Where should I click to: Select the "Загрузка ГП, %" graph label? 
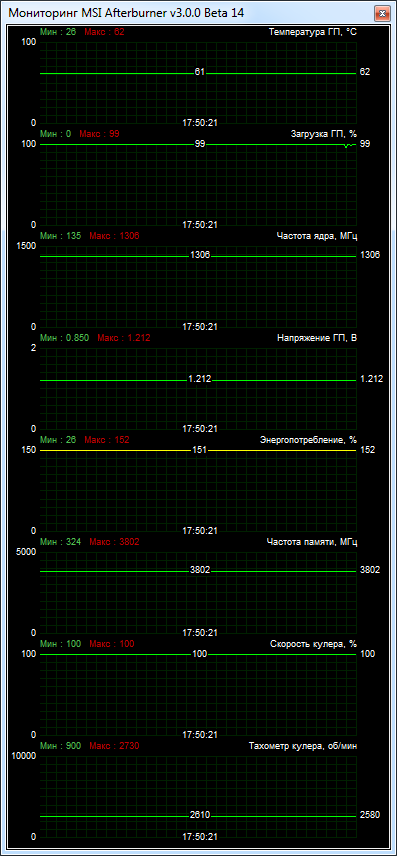(324, 133)
